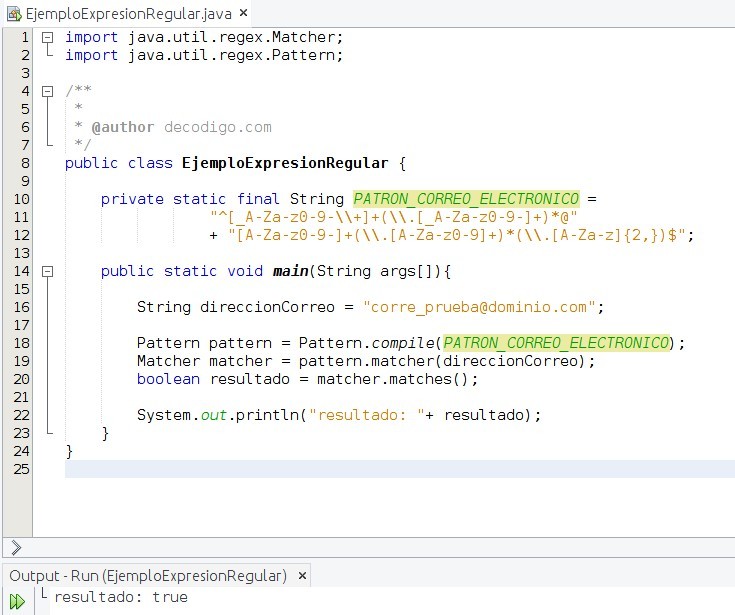735x615 pixels.
Task: Click 'import java.util.regex.Pattern;' line
Action: click(x=204, y=55)
